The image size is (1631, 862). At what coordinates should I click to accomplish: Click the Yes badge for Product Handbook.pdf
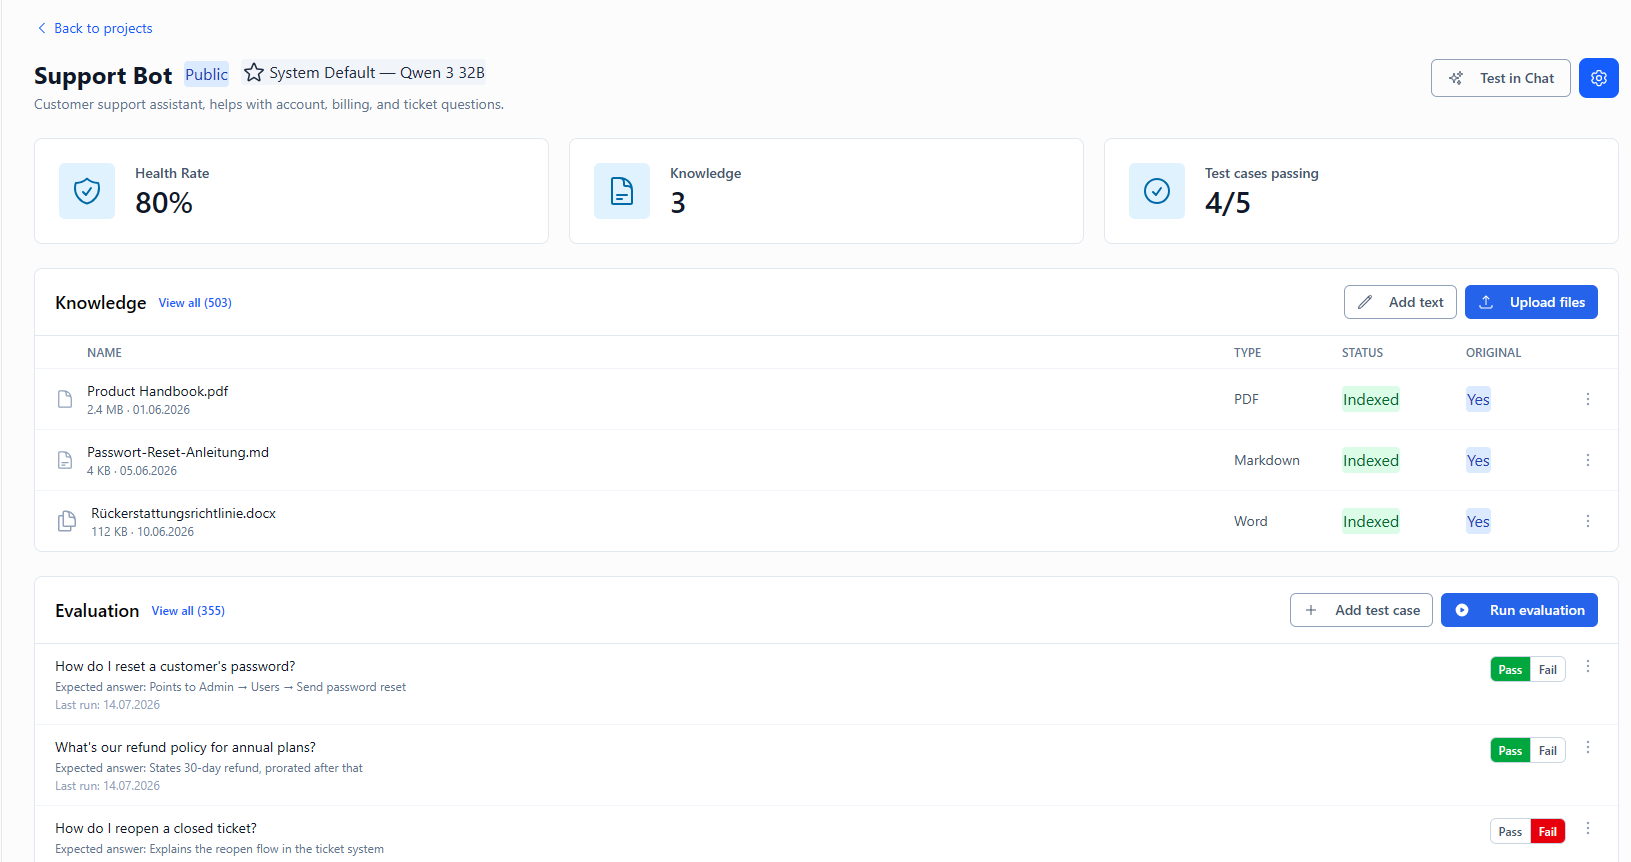point(1478,399)
